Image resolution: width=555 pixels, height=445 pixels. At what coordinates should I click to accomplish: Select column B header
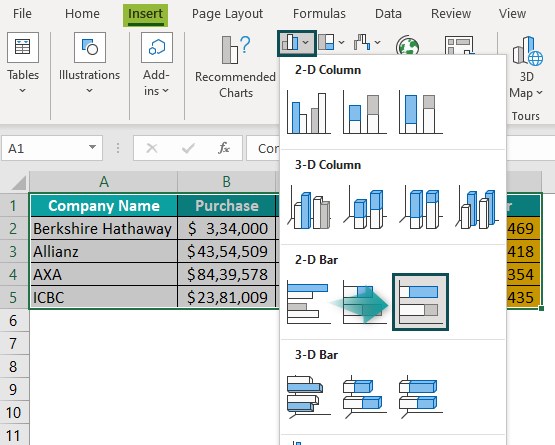pyautogui.click(x=227, y=182)
